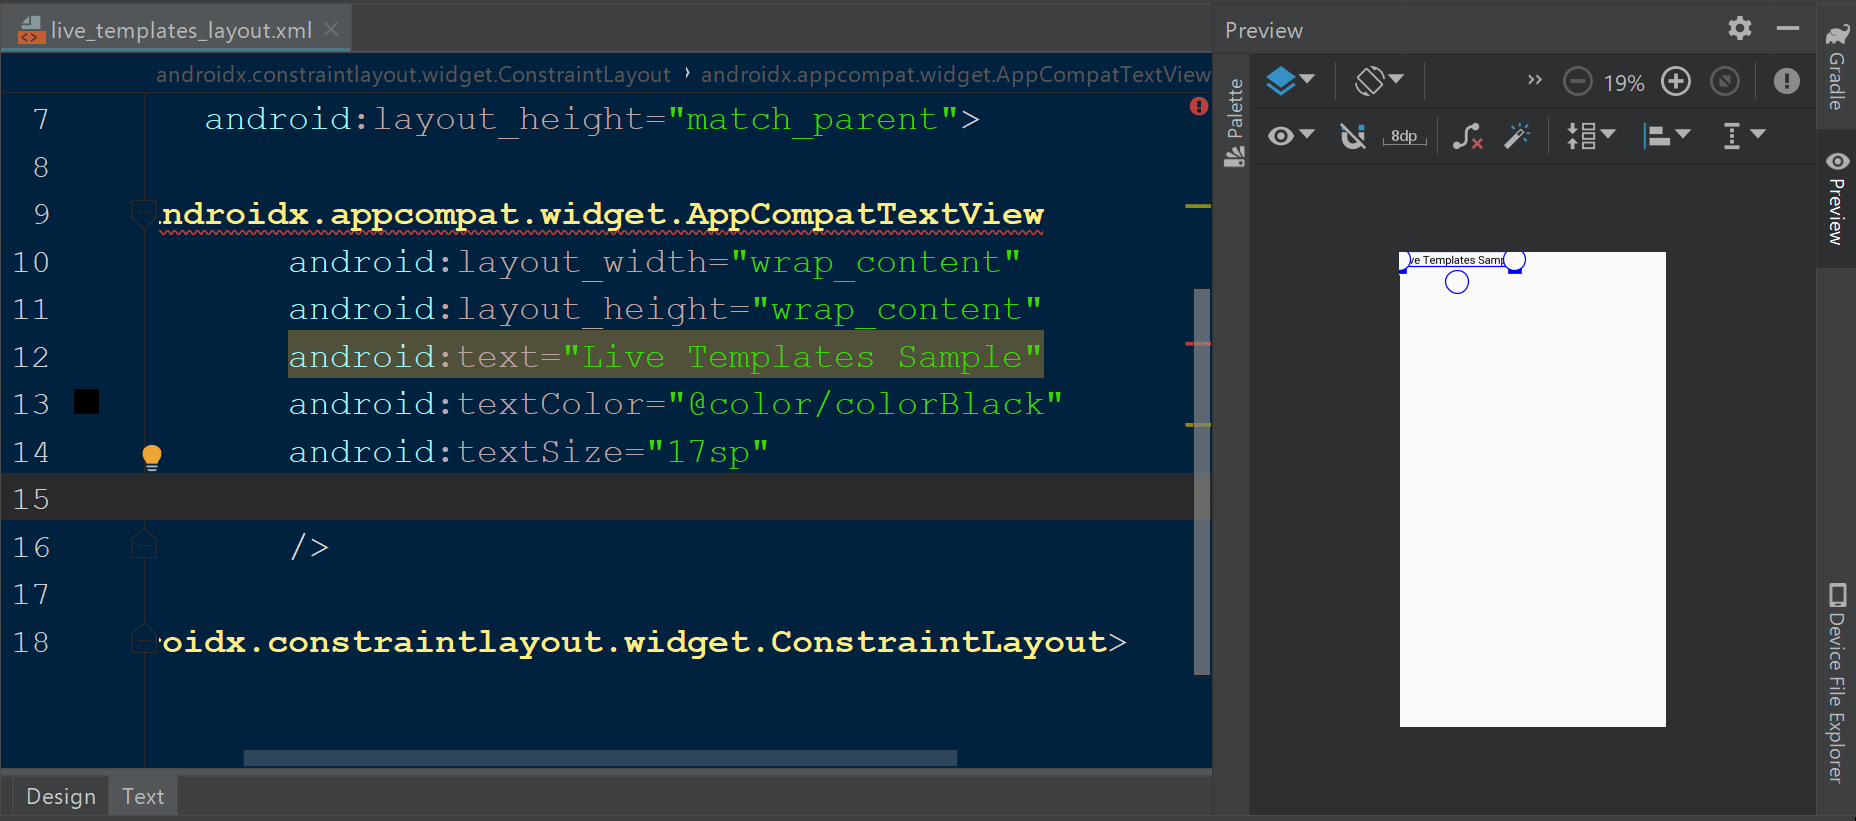Click the Infer Constraints magic wand
This screenshot has height=821, width=1856.
coord(1517,135)
